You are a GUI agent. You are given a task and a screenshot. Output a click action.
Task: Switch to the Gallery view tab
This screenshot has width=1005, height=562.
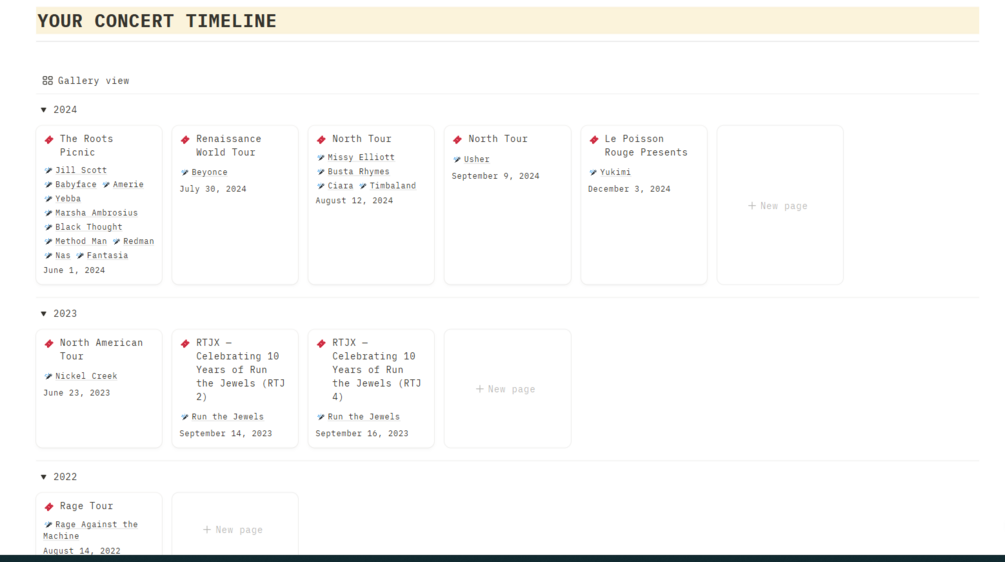(86, 81)
